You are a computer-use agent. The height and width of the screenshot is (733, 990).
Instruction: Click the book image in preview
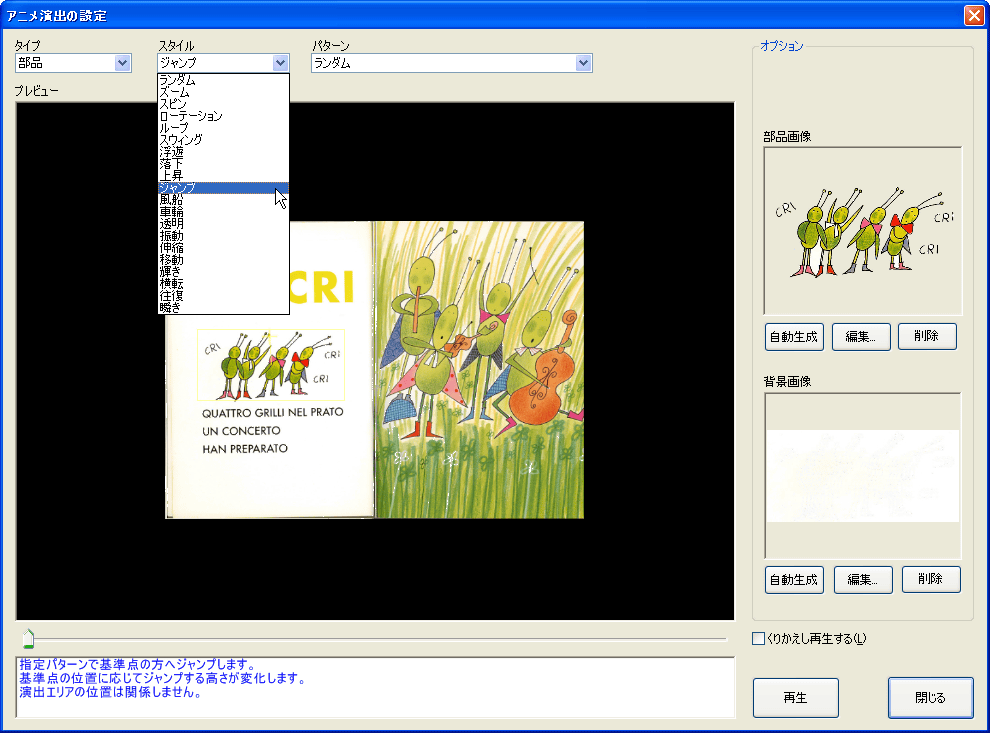(x=374, y=370)
